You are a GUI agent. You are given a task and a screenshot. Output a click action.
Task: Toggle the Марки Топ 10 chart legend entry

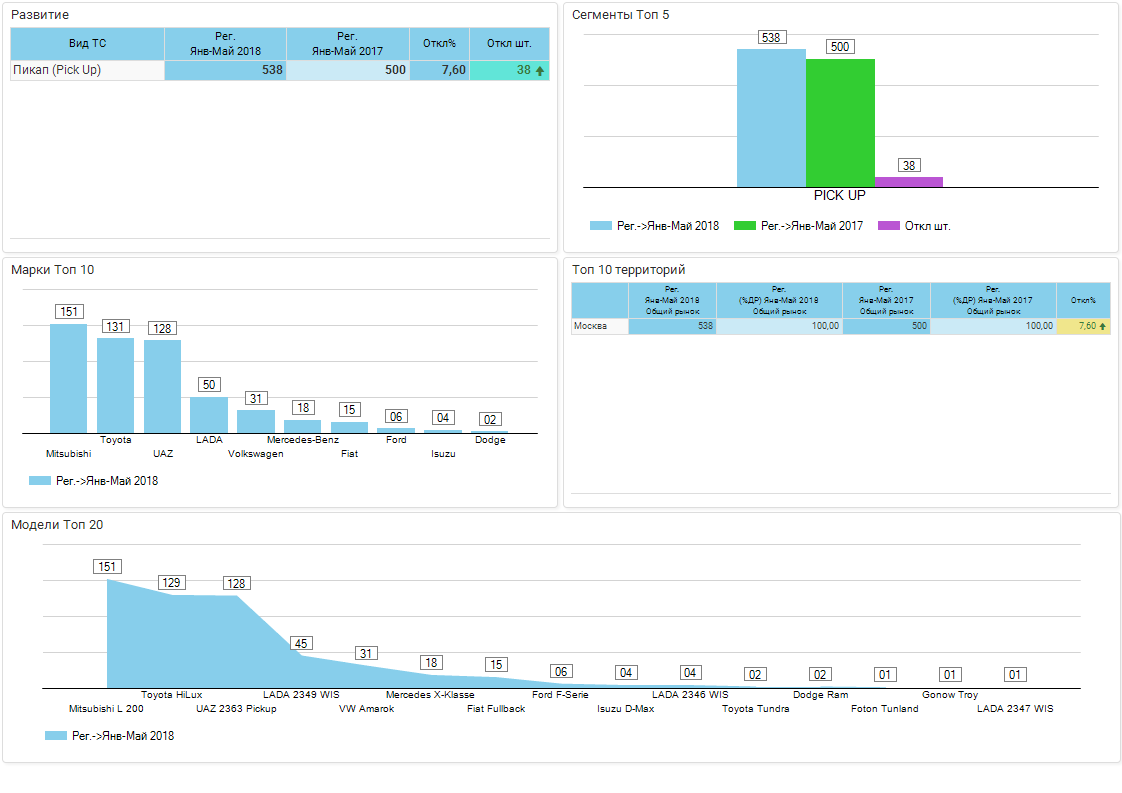pos(94,481)
